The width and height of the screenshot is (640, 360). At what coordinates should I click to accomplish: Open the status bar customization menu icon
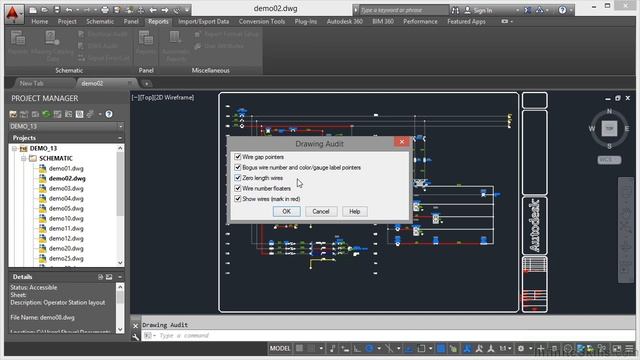(x=629, y=349)
